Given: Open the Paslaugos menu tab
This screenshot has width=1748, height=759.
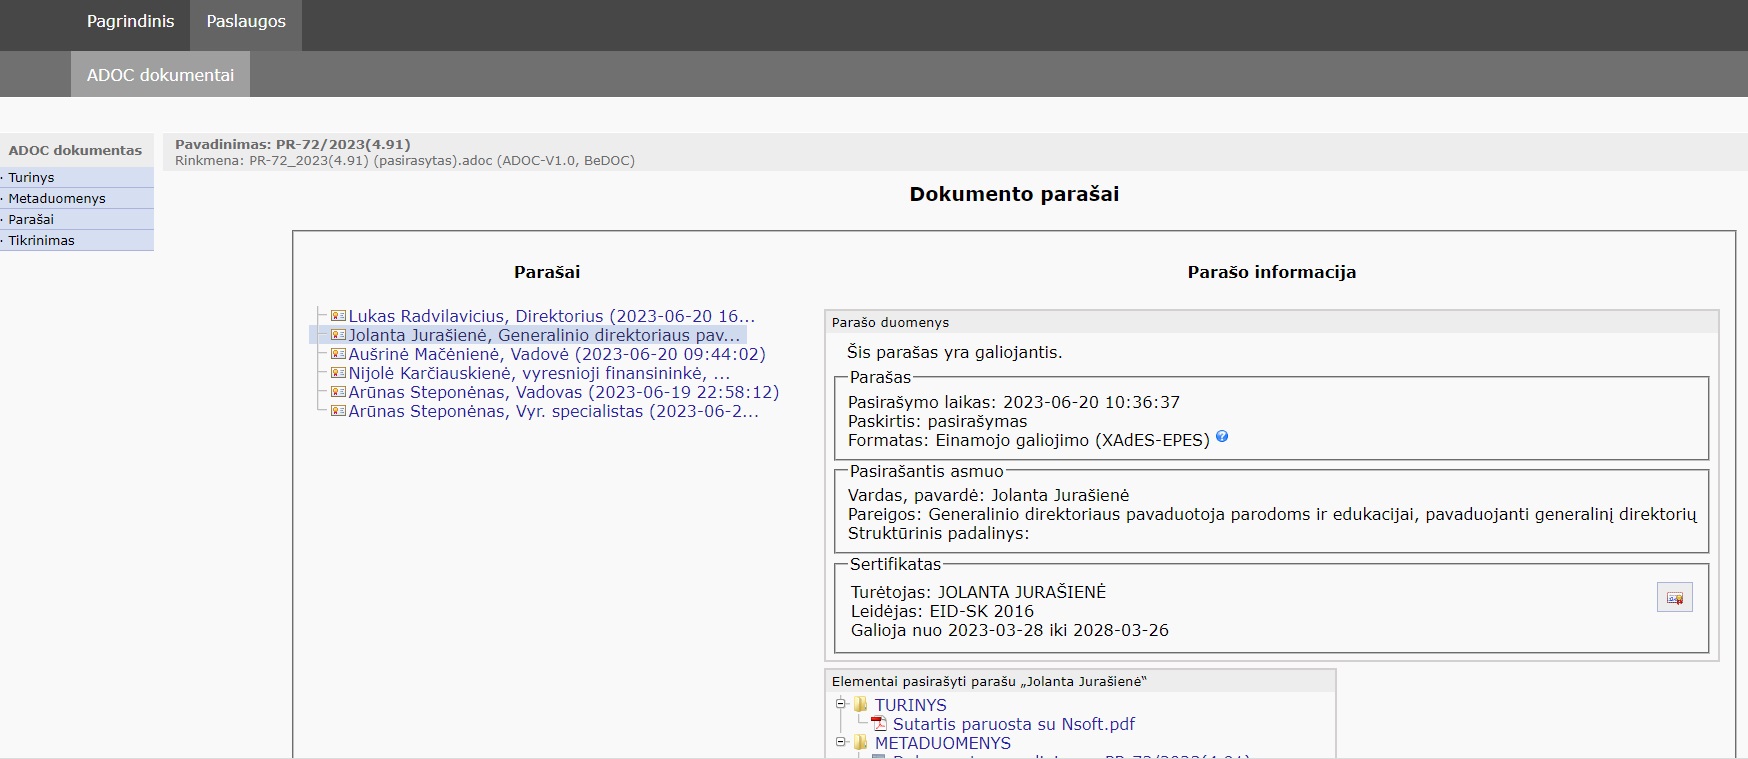Looking at the screenshot, I should pyautogui.click(x=246, y=21).
